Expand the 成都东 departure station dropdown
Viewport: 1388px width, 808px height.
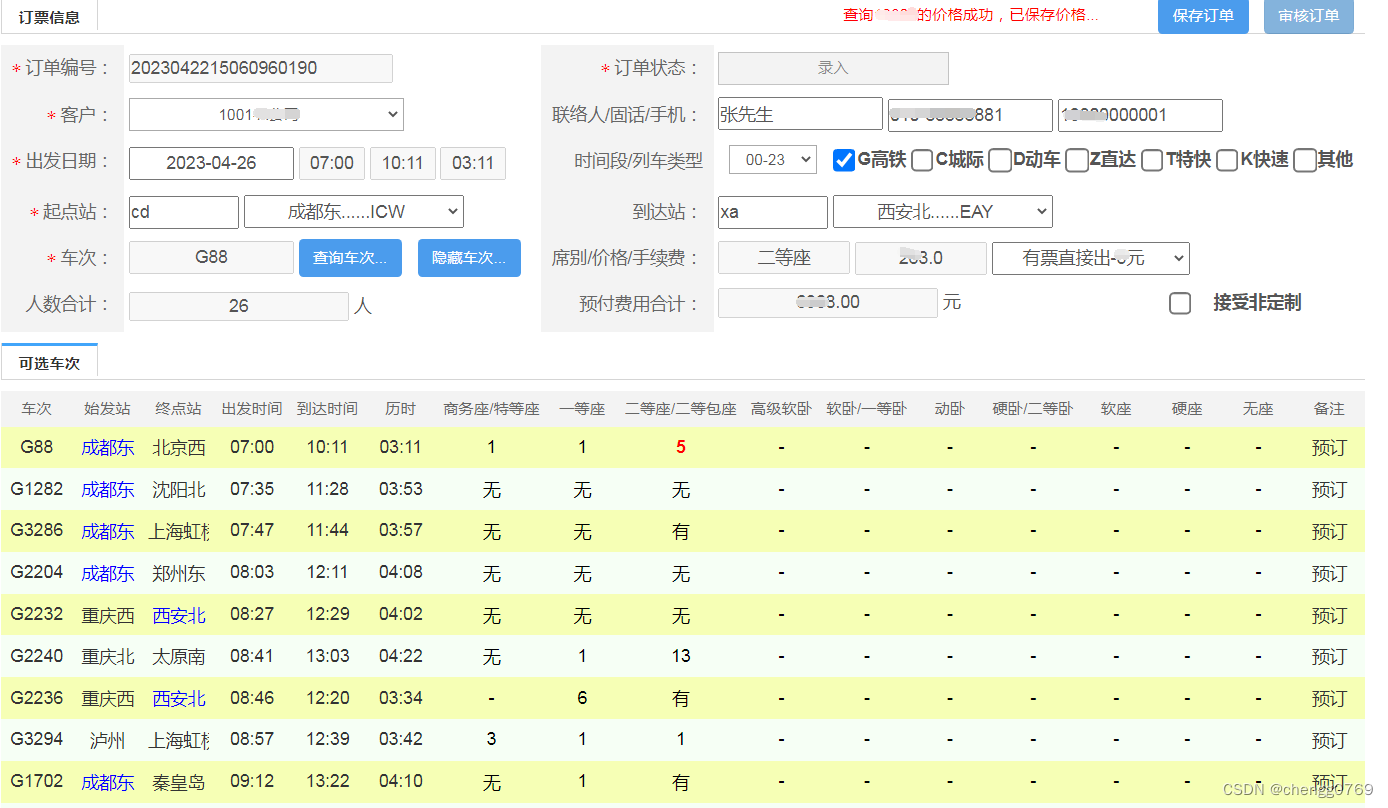354,212
